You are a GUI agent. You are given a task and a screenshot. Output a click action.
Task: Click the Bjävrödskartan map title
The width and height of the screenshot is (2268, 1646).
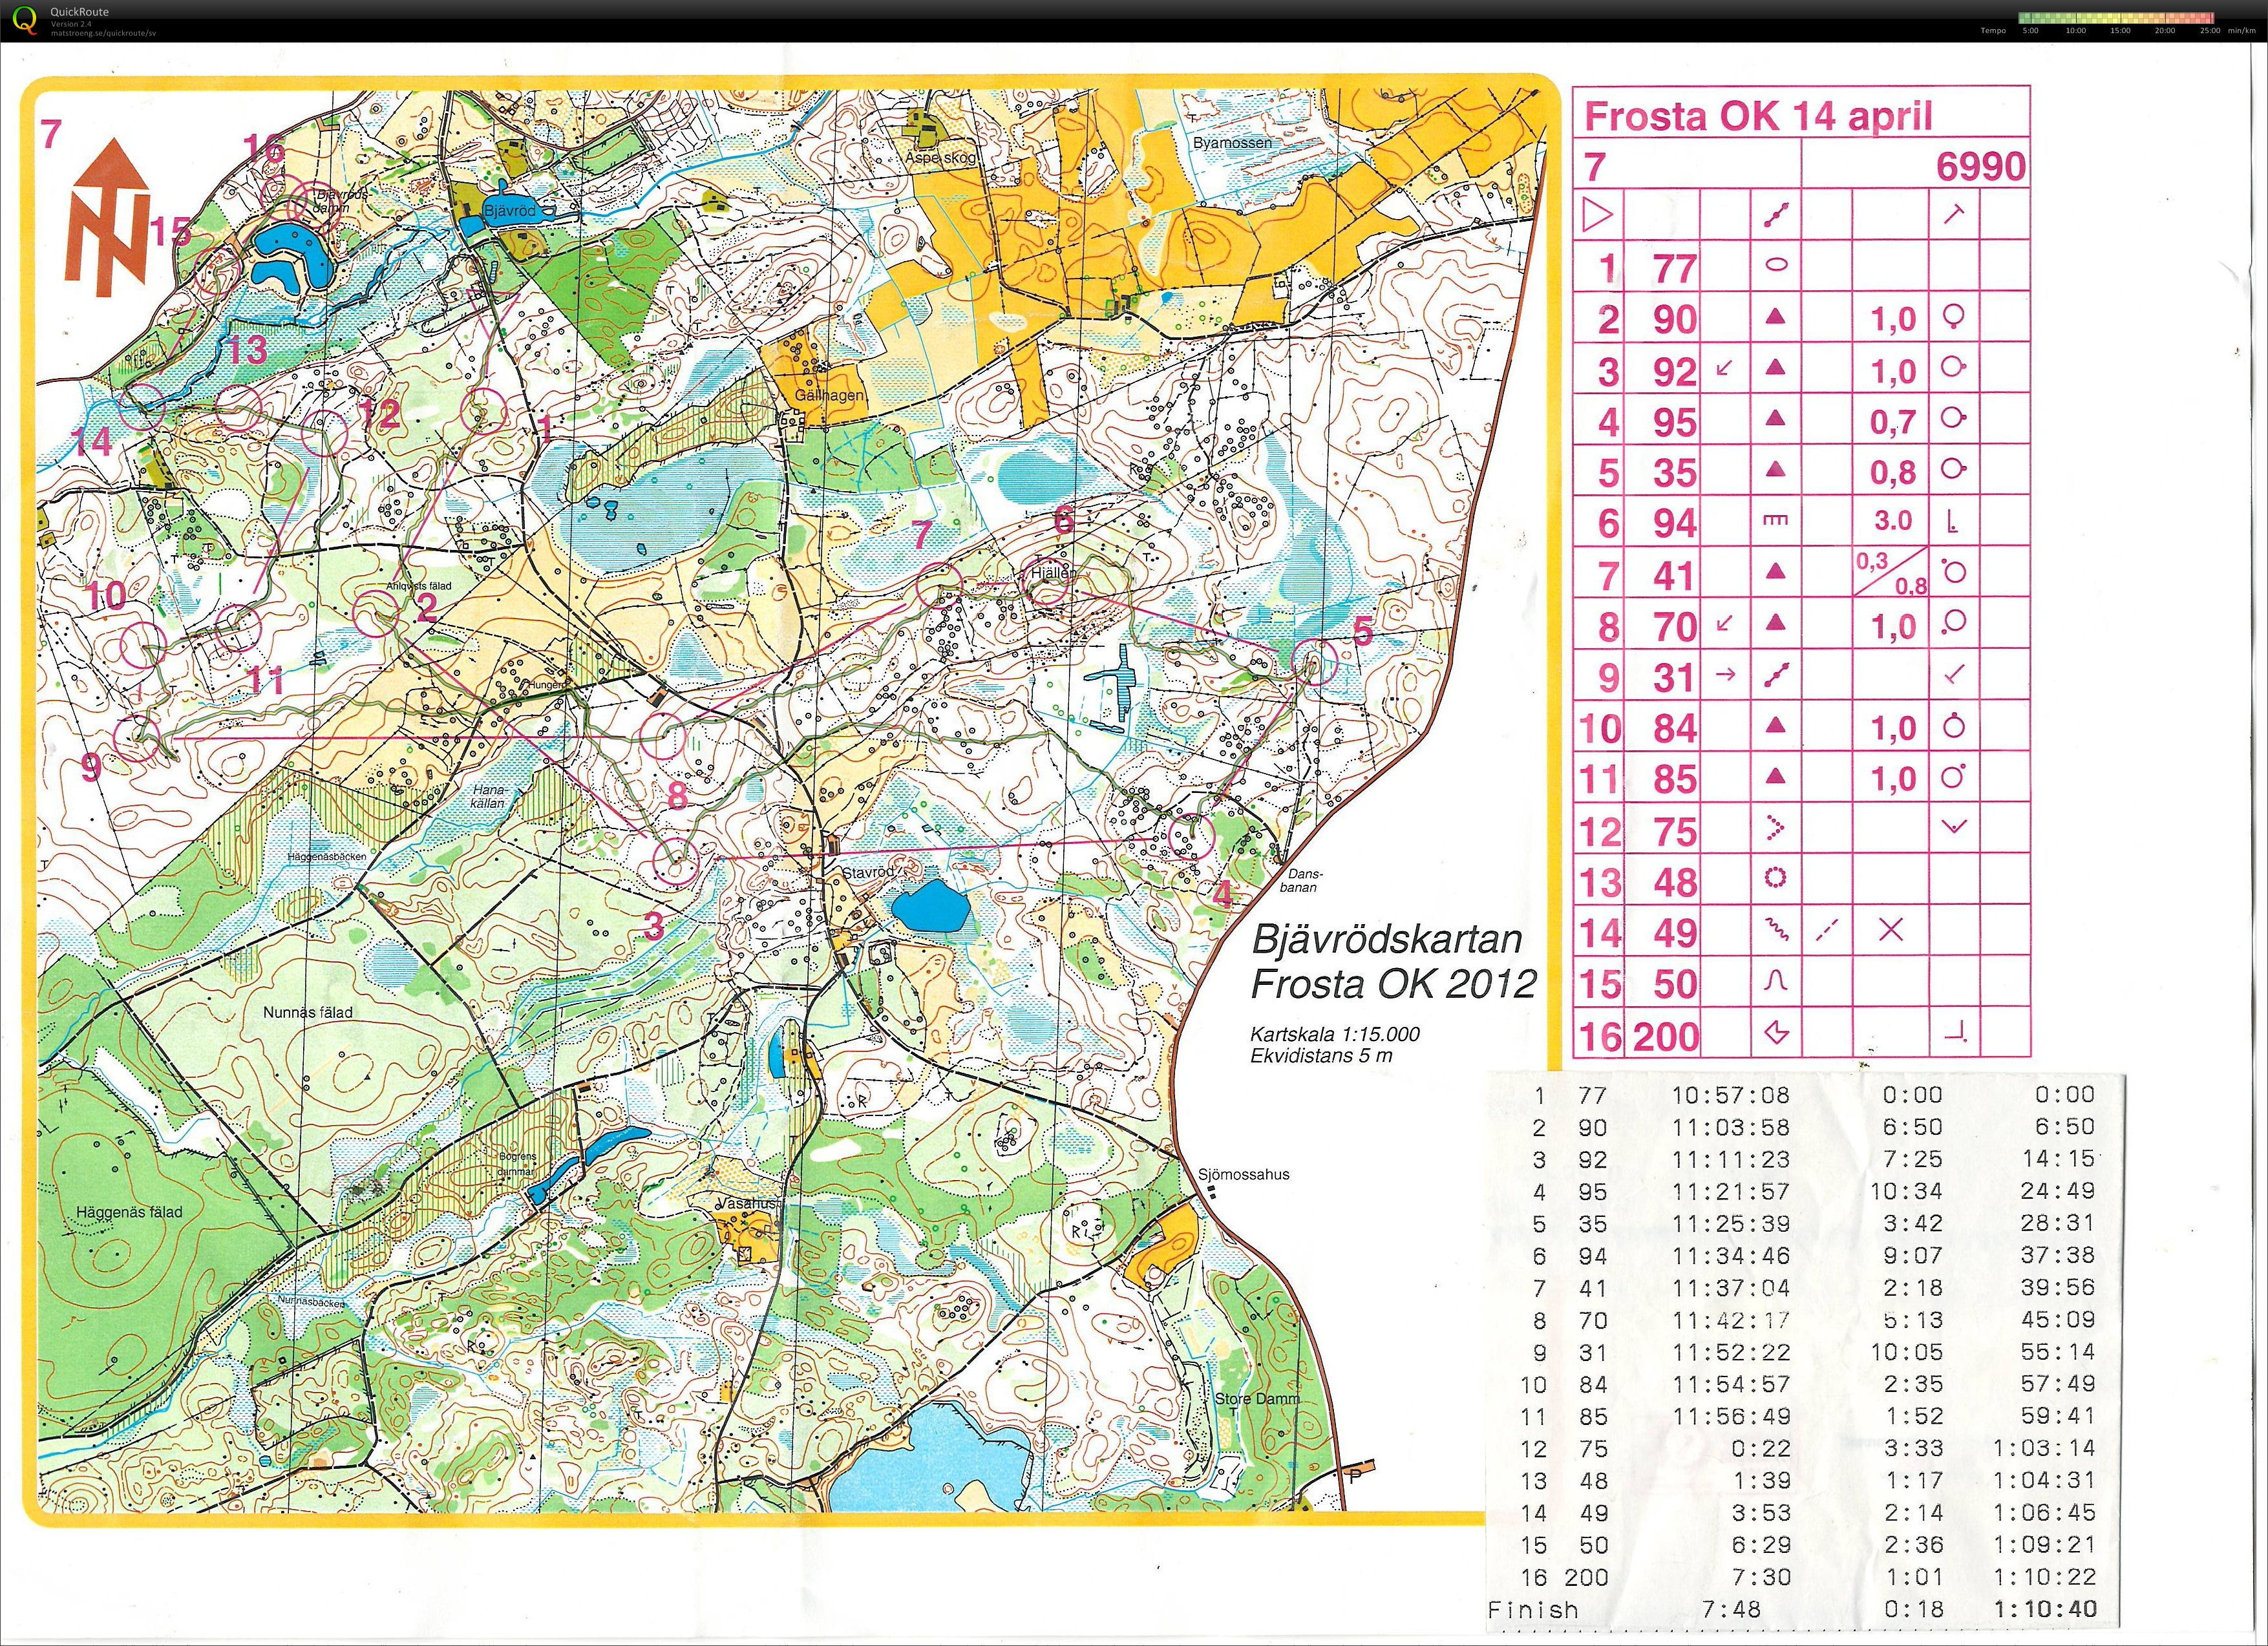pyautogui.click(x=1388, y=939)
